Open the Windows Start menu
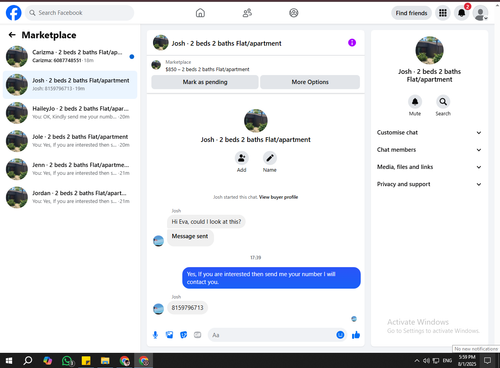Screen dimensions: 500x368 (x=9, y=361)
